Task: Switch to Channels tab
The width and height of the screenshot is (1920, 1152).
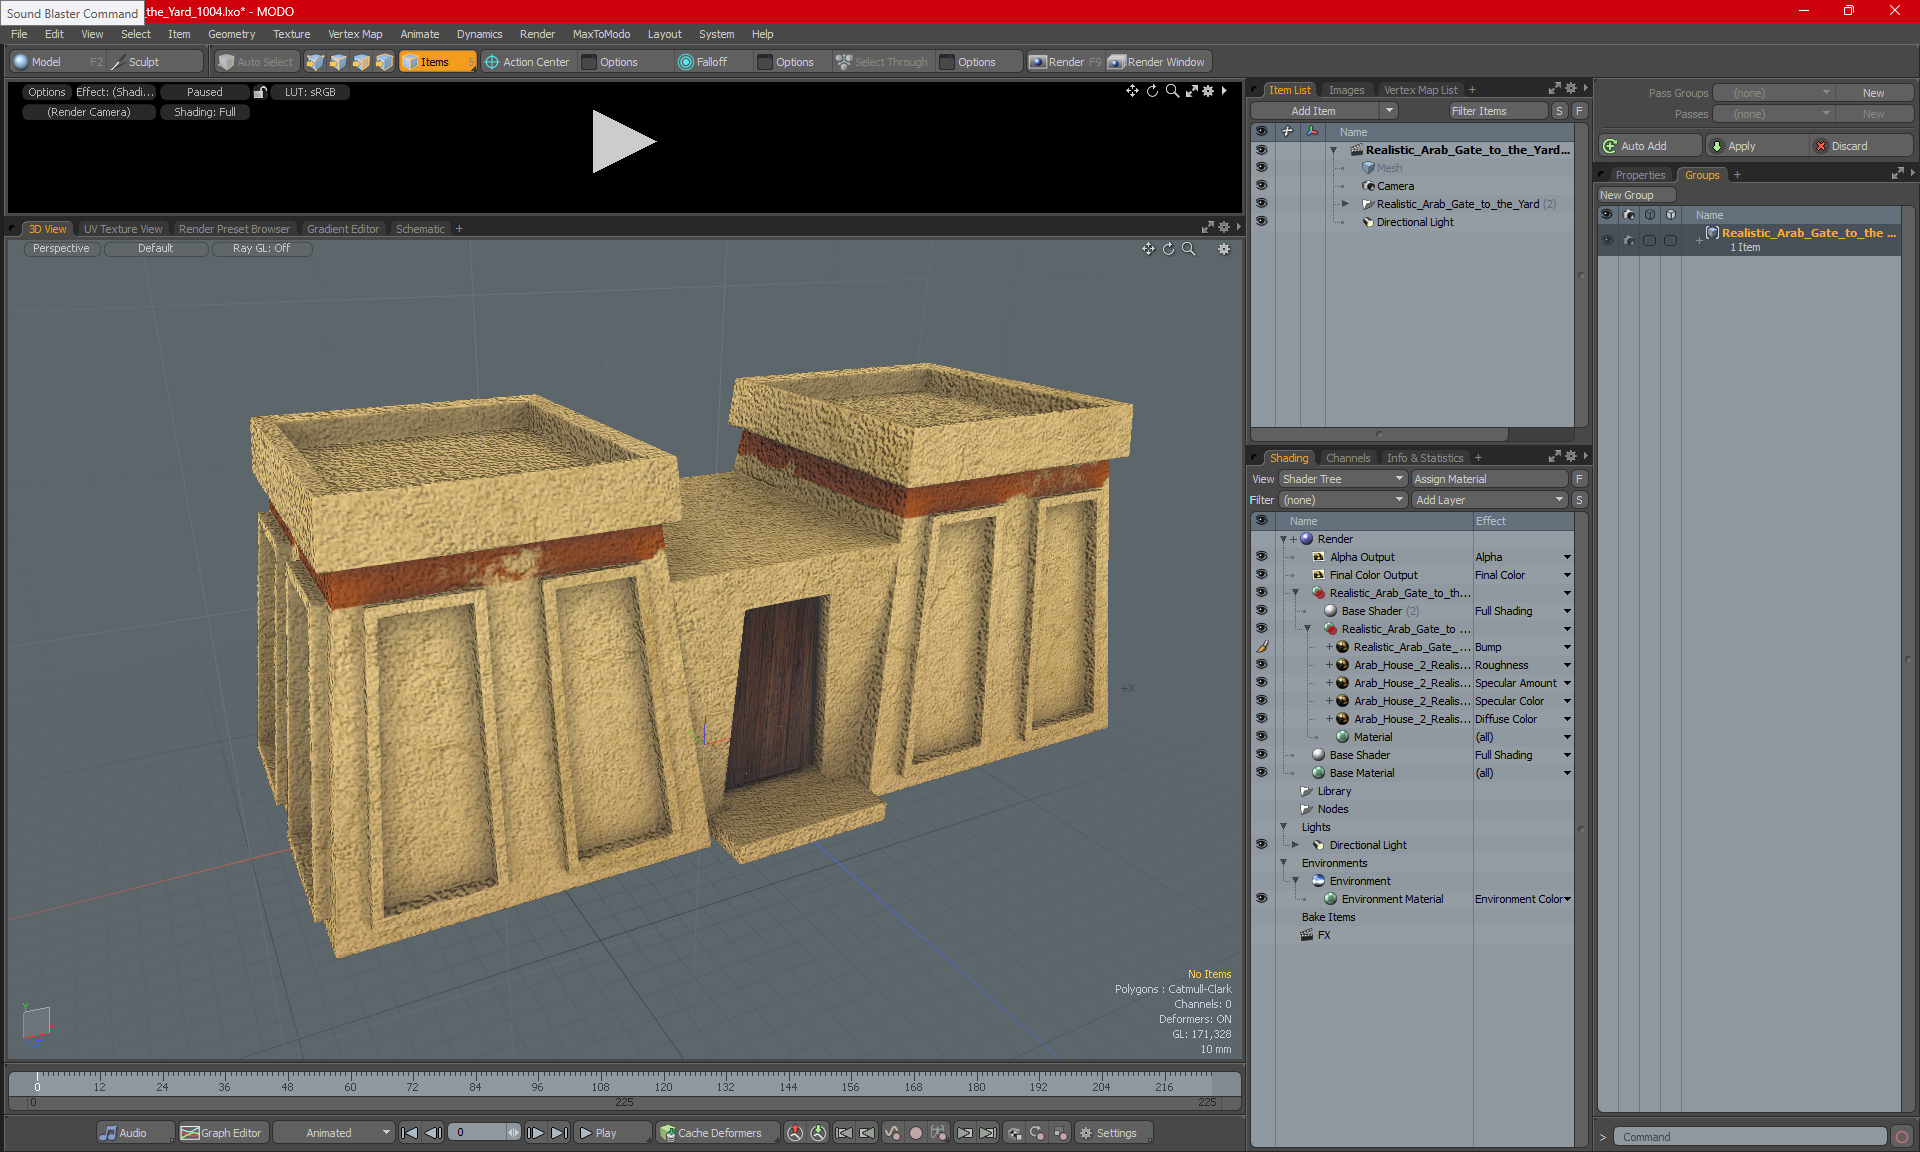Action: click(1347, 458)
